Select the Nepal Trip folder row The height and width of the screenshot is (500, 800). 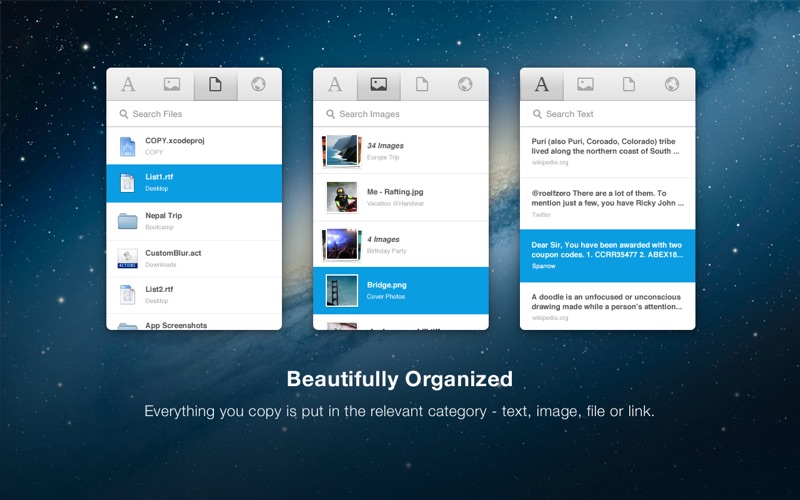[194, 221]
